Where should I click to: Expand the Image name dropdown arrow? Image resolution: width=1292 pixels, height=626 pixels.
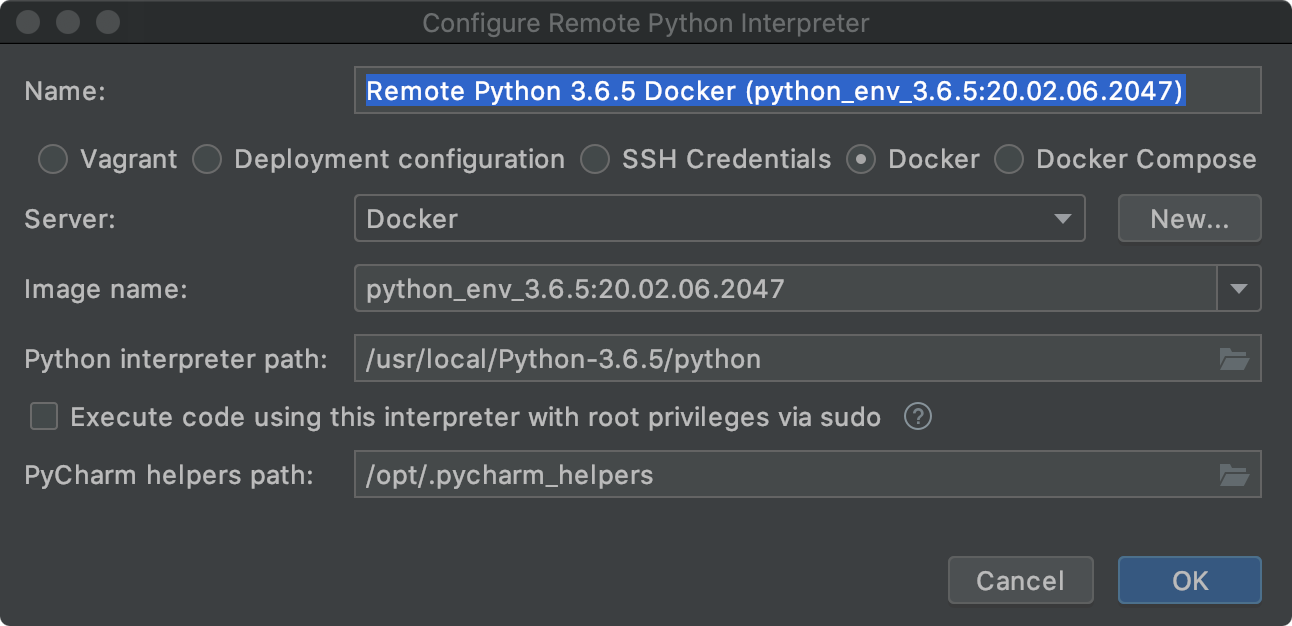[1239, 290]
